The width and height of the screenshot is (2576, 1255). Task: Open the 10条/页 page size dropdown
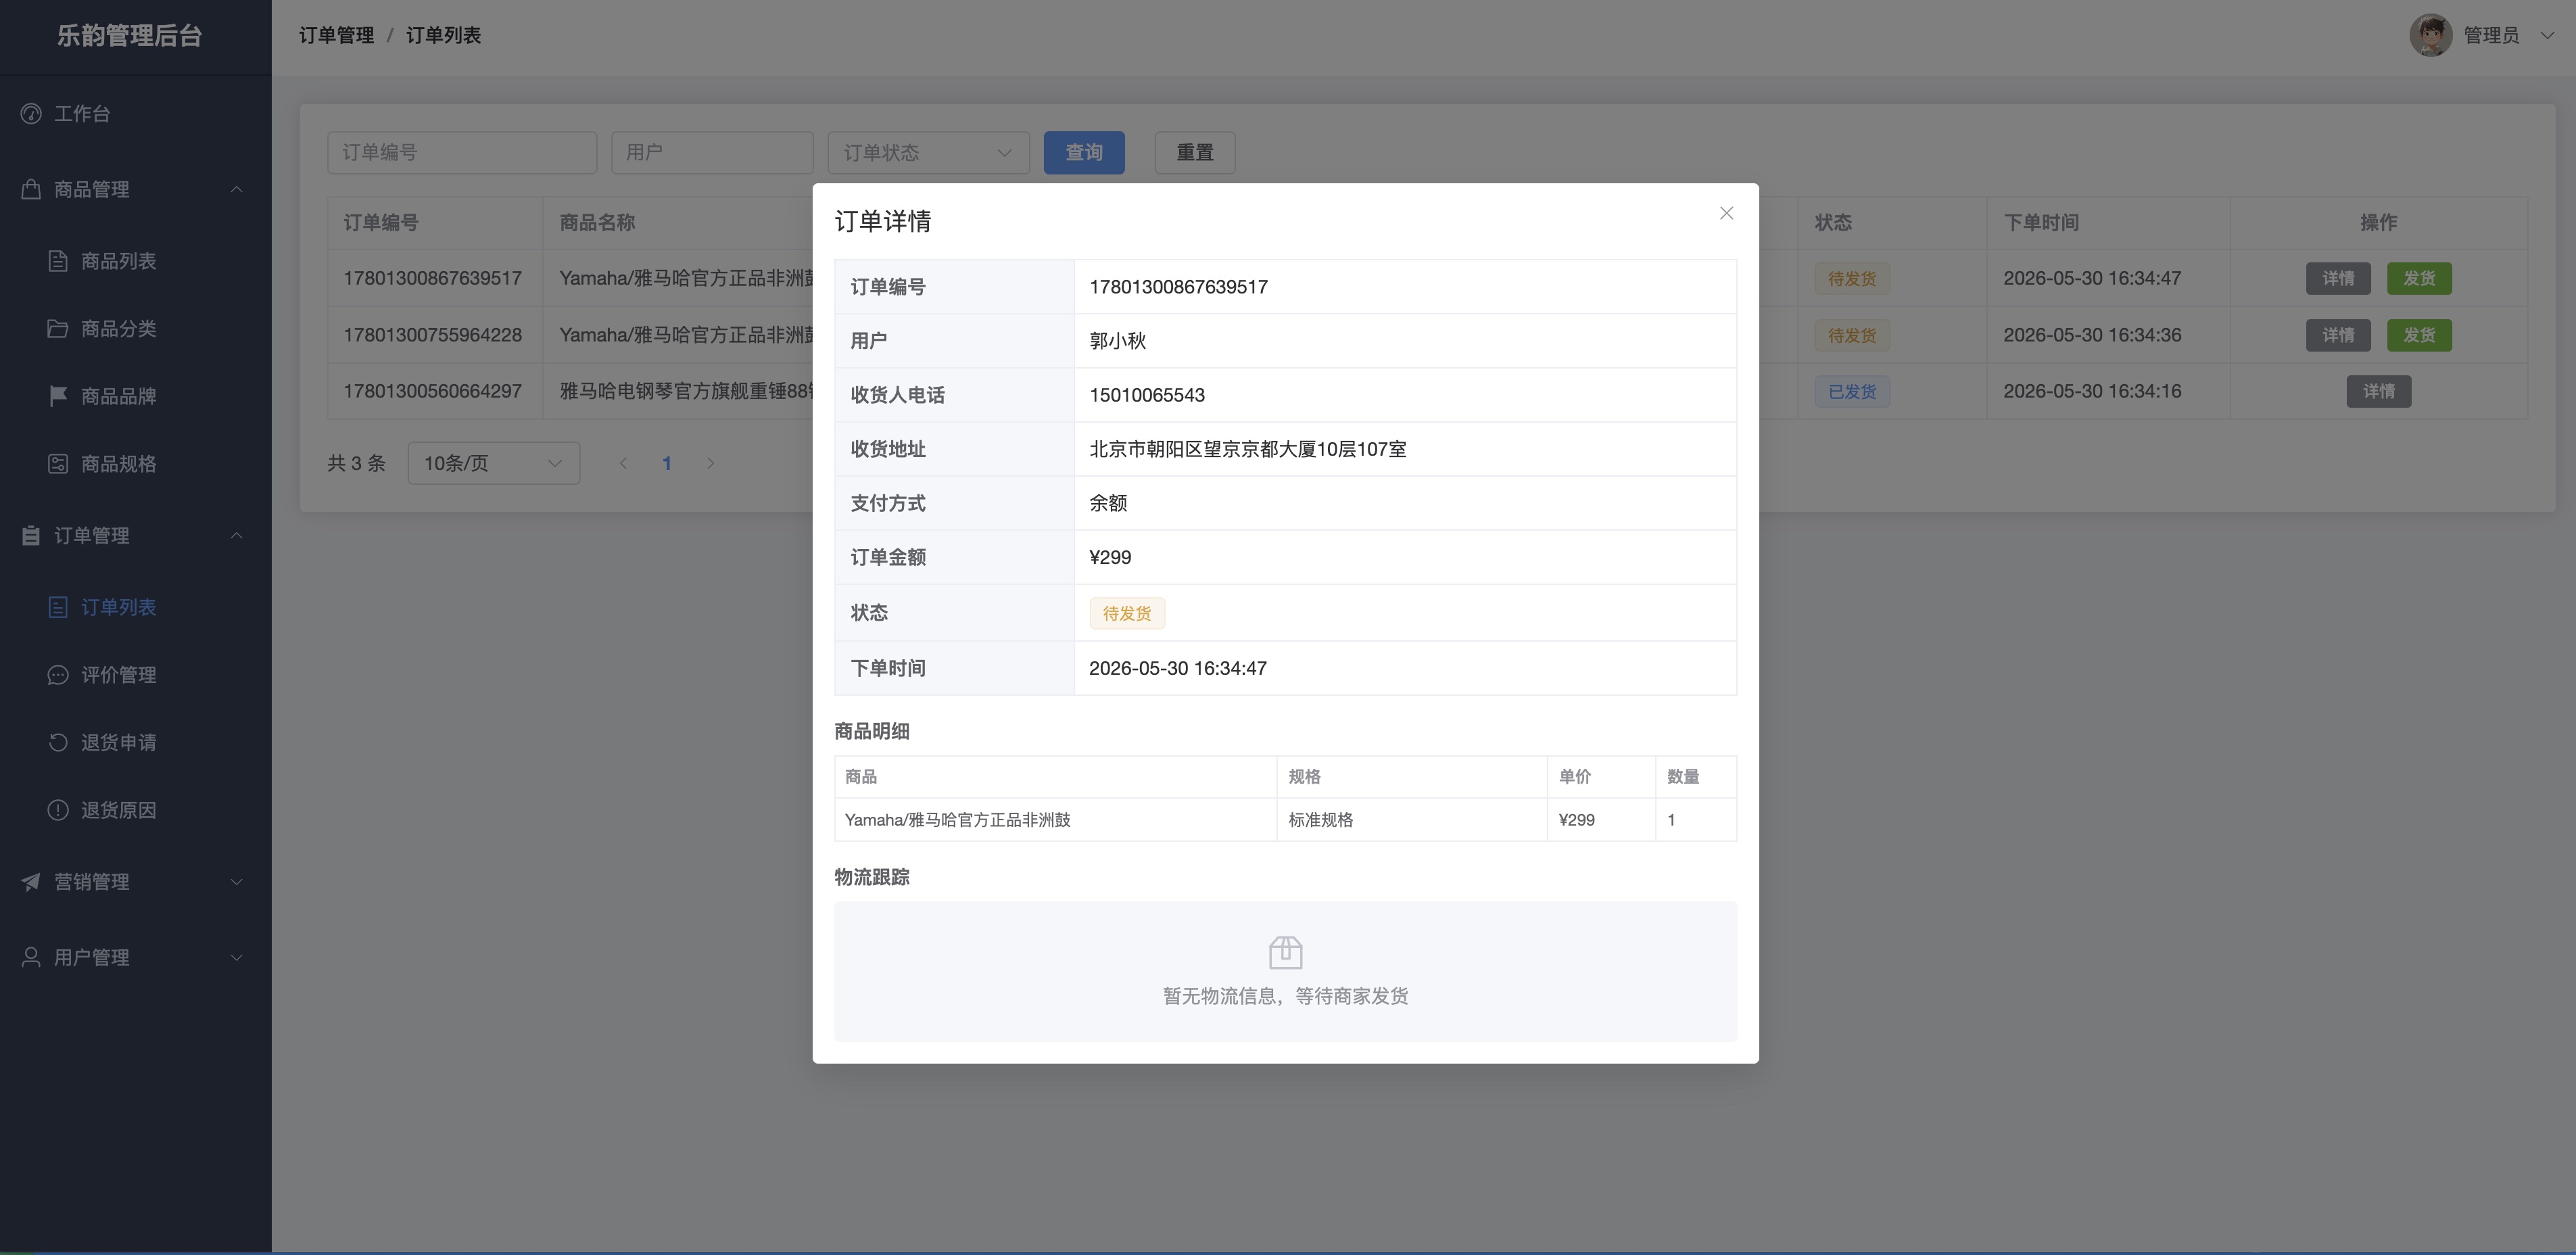(x=494, y=463)
